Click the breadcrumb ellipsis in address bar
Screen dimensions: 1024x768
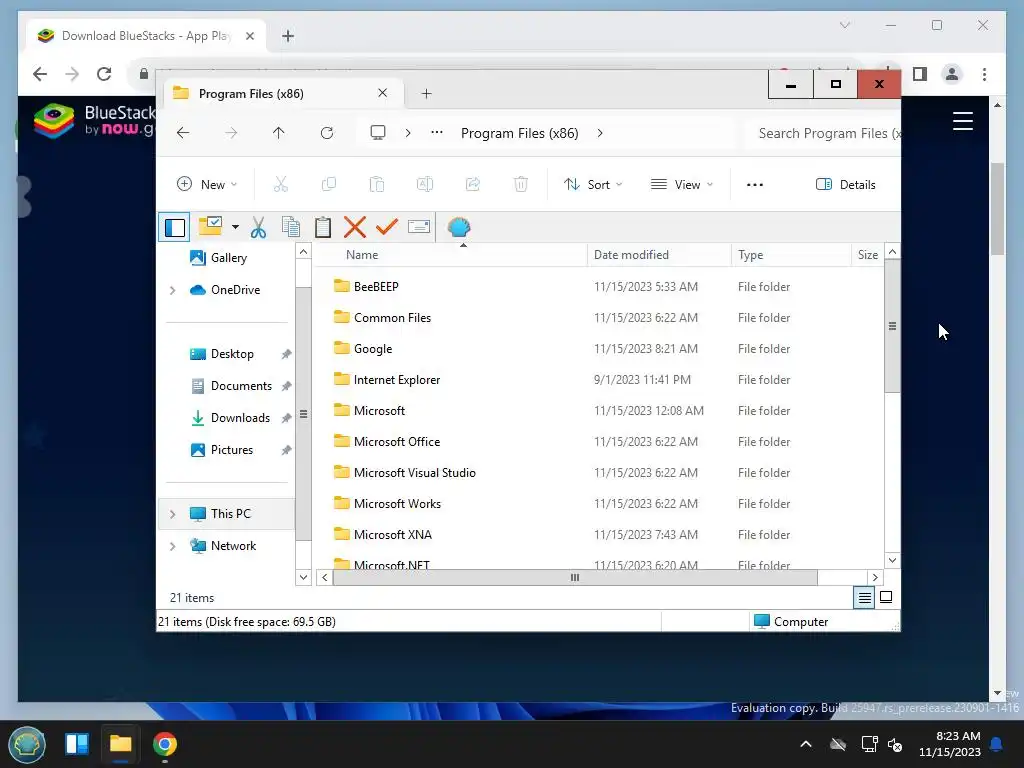437,133
